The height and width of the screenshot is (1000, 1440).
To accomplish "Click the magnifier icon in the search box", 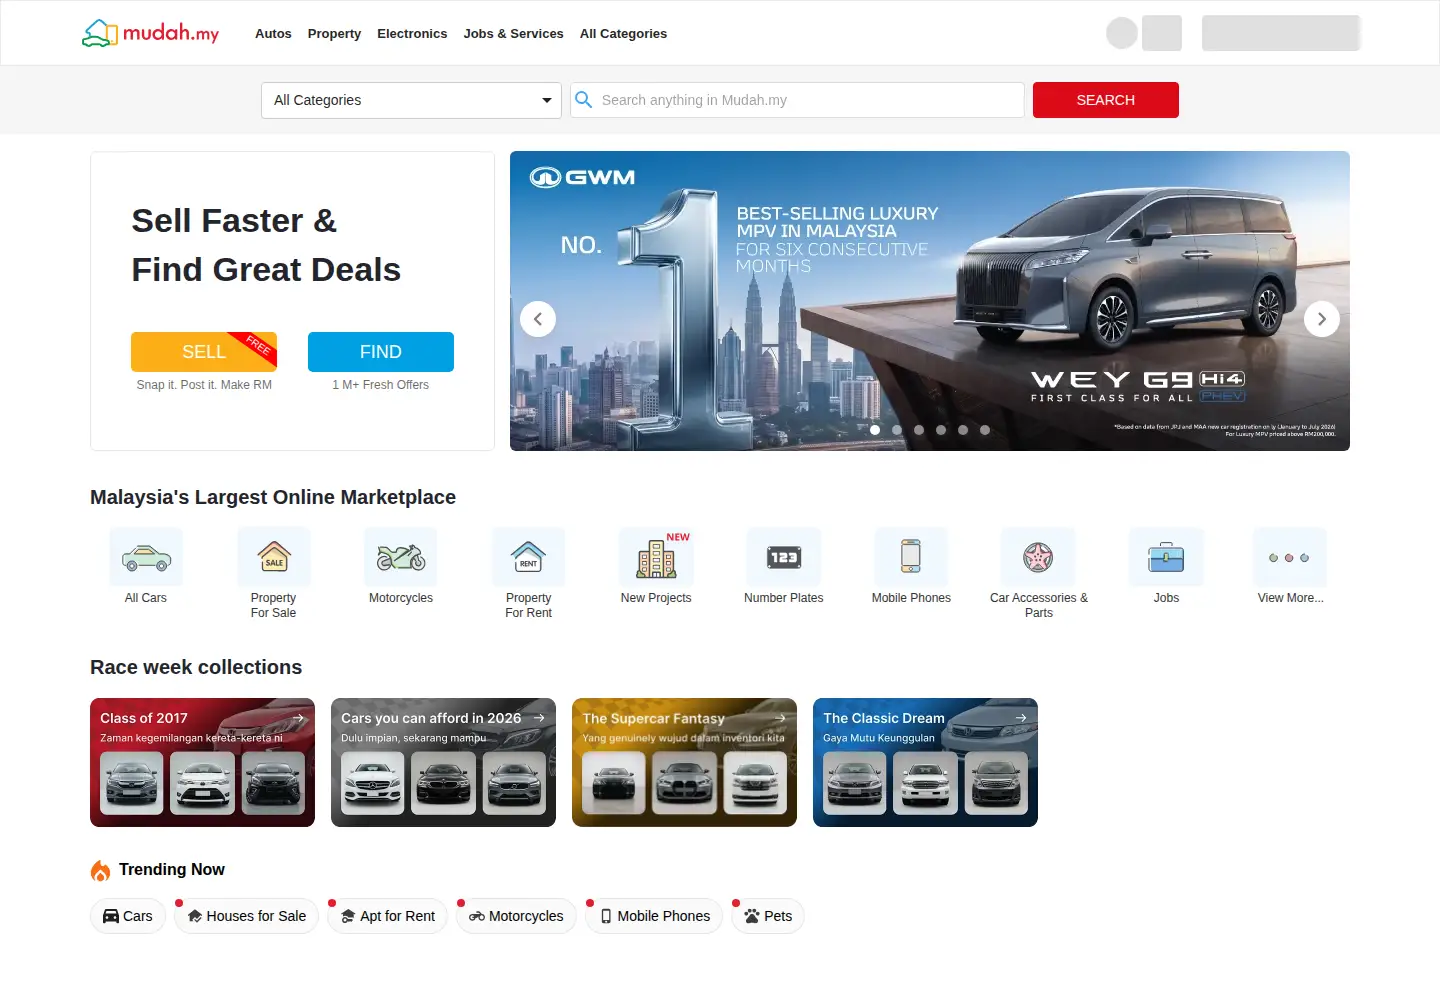I will click(584, 100).
